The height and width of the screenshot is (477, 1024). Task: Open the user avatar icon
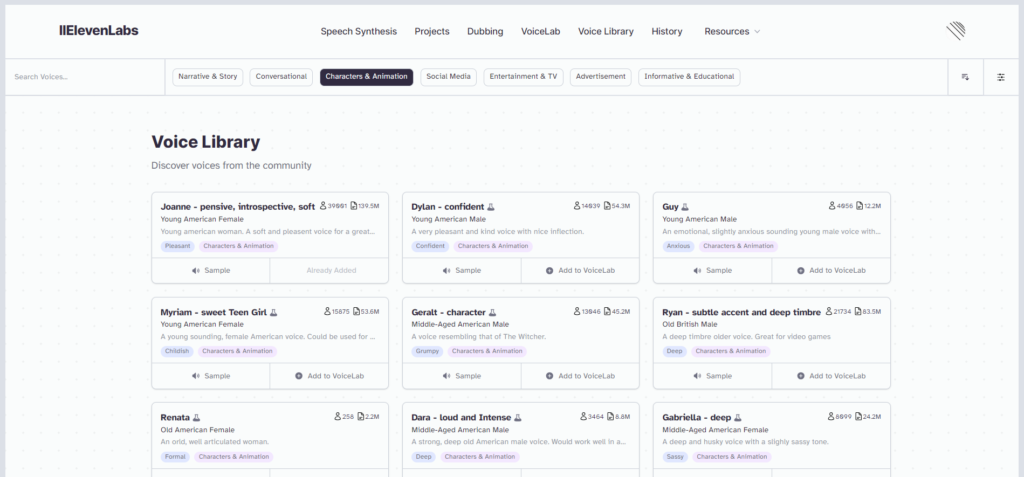tap(955, 31)
